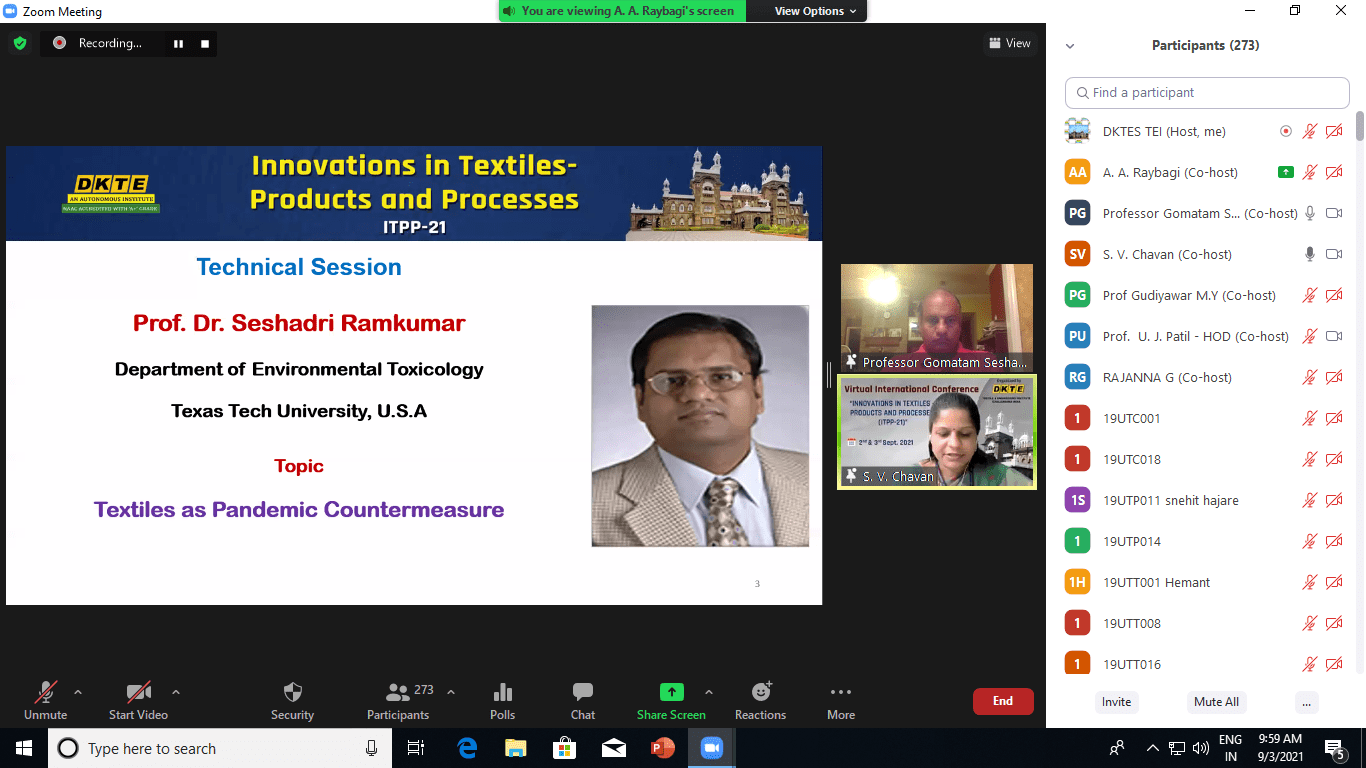Click video-off icon of 19UTC018
The image size is (1366, 768).
pos(1334,459)
